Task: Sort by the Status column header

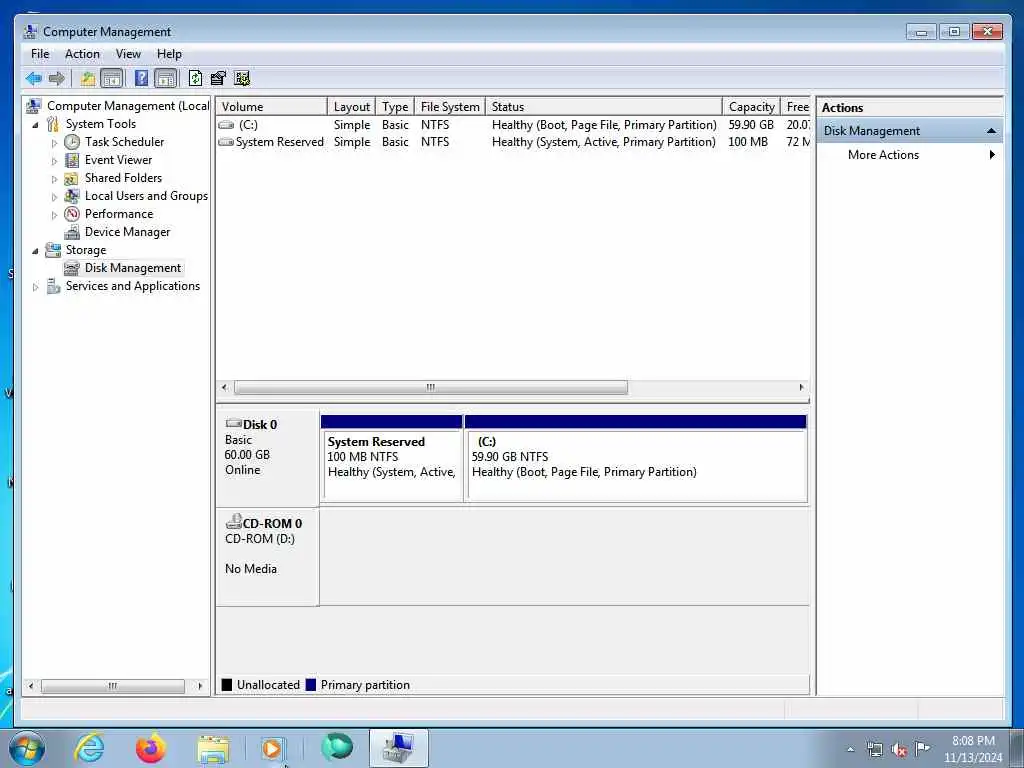Action: tap(604, 106)
